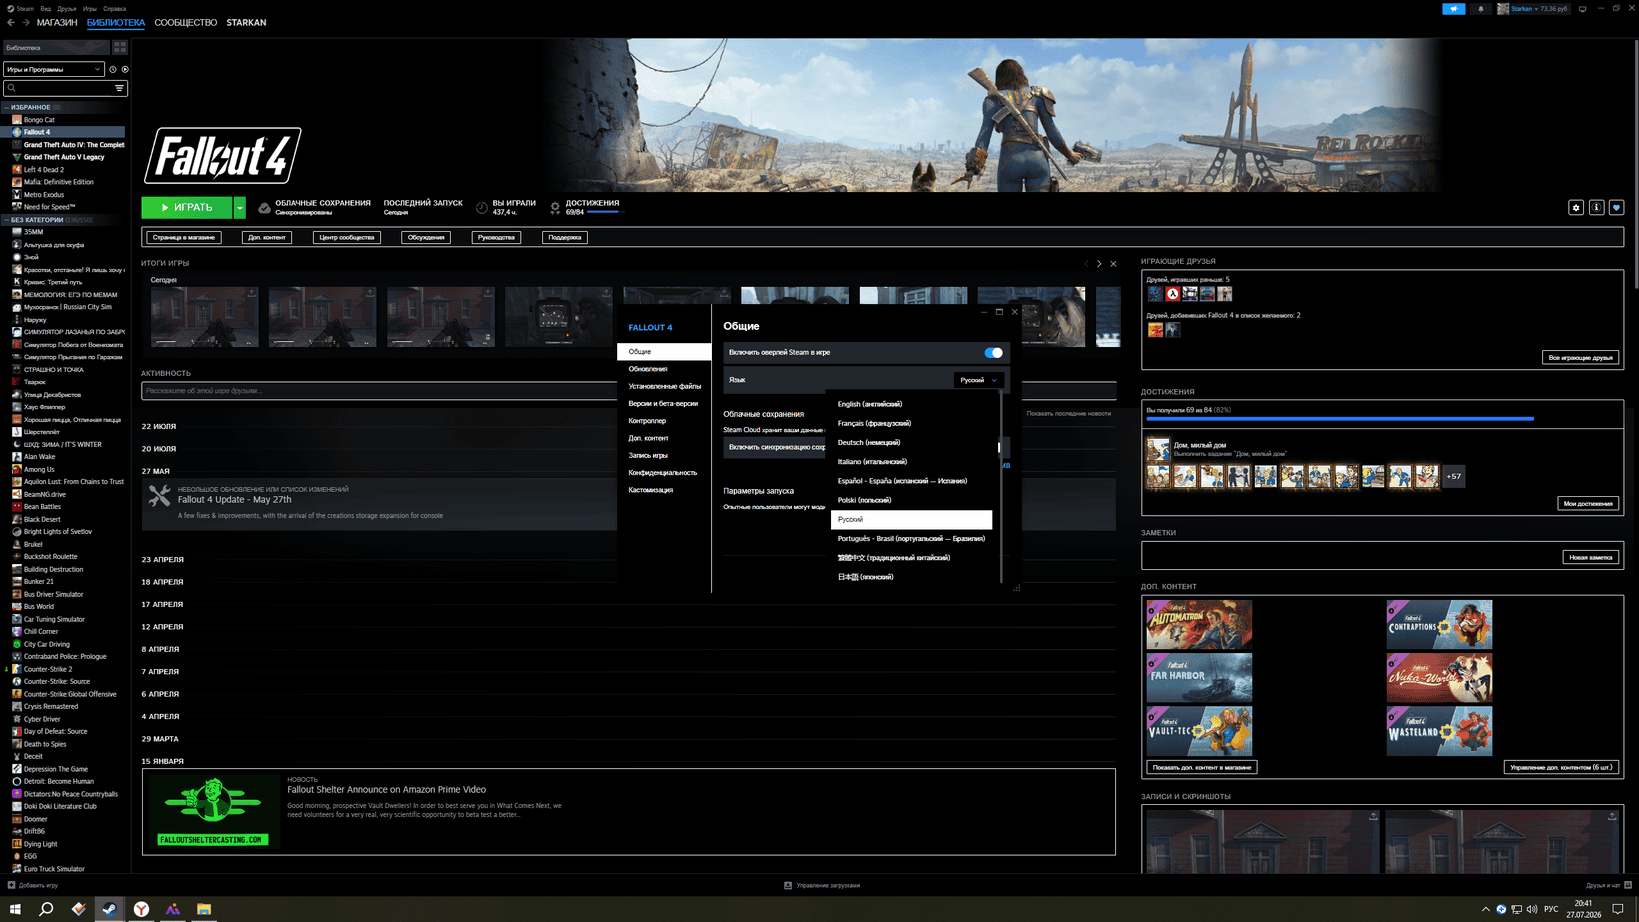Click the recent activity clock icon in sidebar
1639x922 pixels.
pos(112,69)
